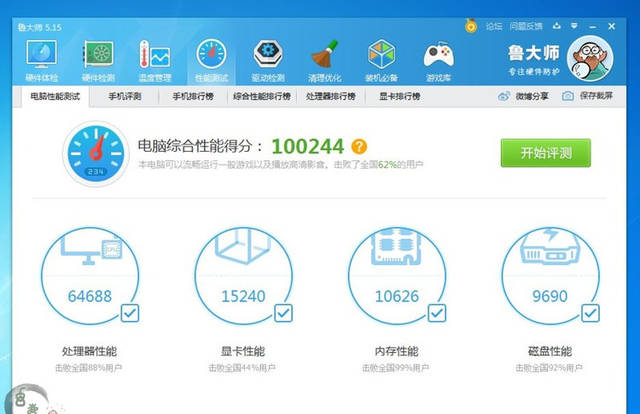Click the 微博分享 share link
The height and width of the screenshot is (414, 640).
click(x=532, y=96)
